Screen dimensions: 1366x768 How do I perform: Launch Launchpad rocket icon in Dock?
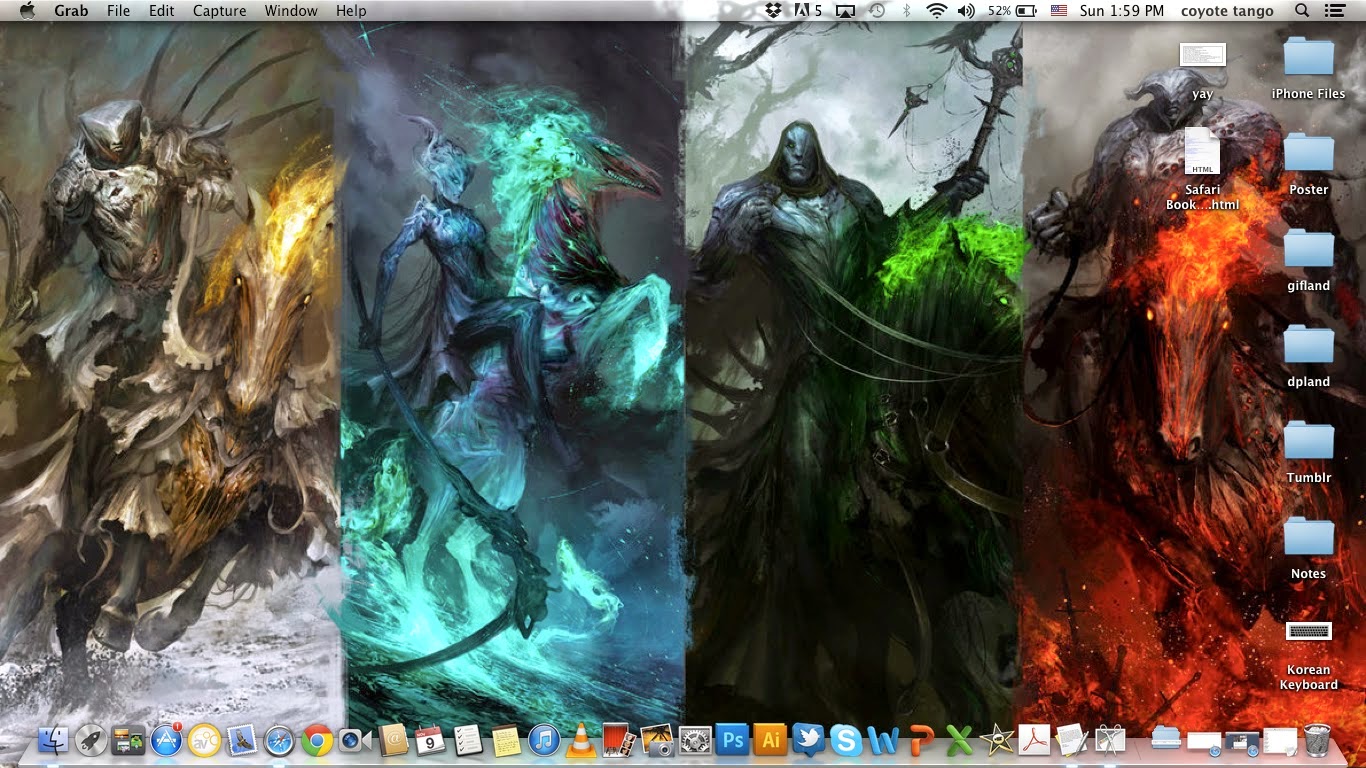point(91,740)
